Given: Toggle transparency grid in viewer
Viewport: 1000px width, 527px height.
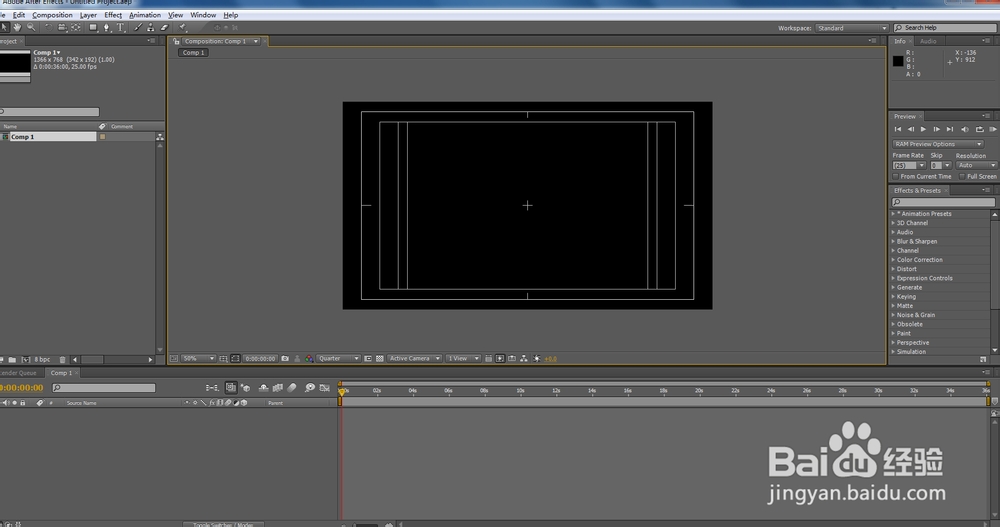Looking at the screenshot, I should tap(379, 359).
